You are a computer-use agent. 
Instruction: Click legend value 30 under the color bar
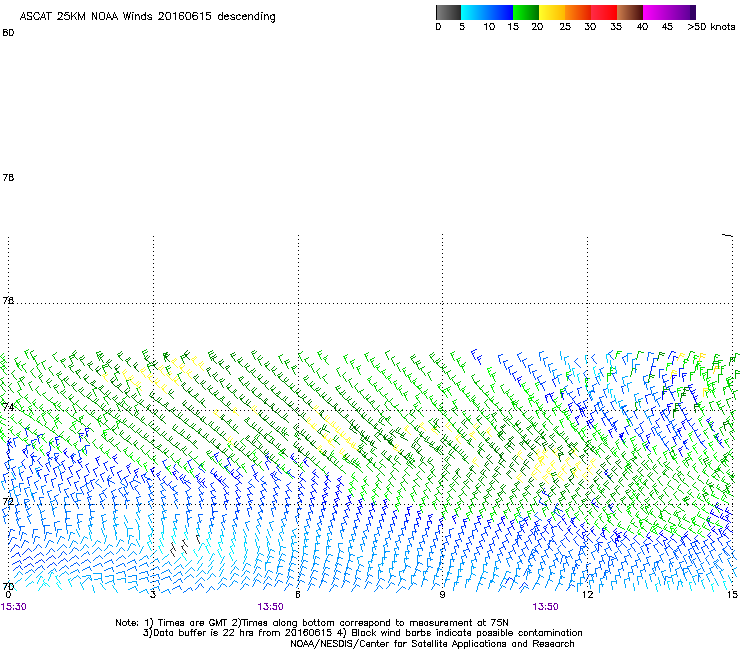[590, 27]
